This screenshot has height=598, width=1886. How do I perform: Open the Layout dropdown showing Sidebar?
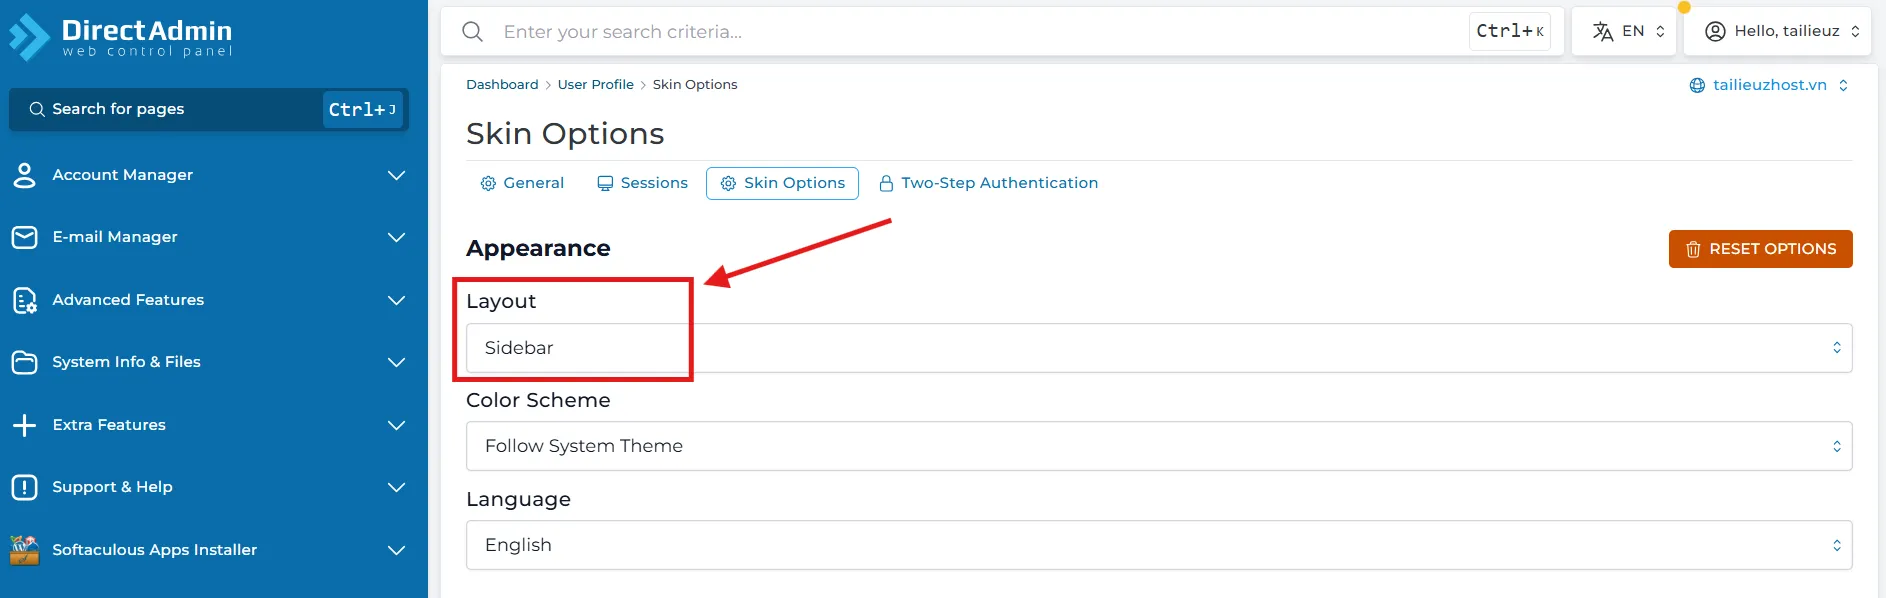tap(1158, 348)
